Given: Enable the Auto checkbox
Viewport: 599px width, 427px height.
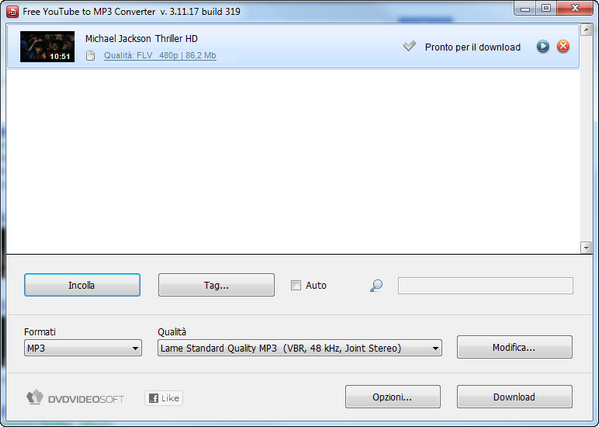Looking at the screenshot, I should click(296, 285).
